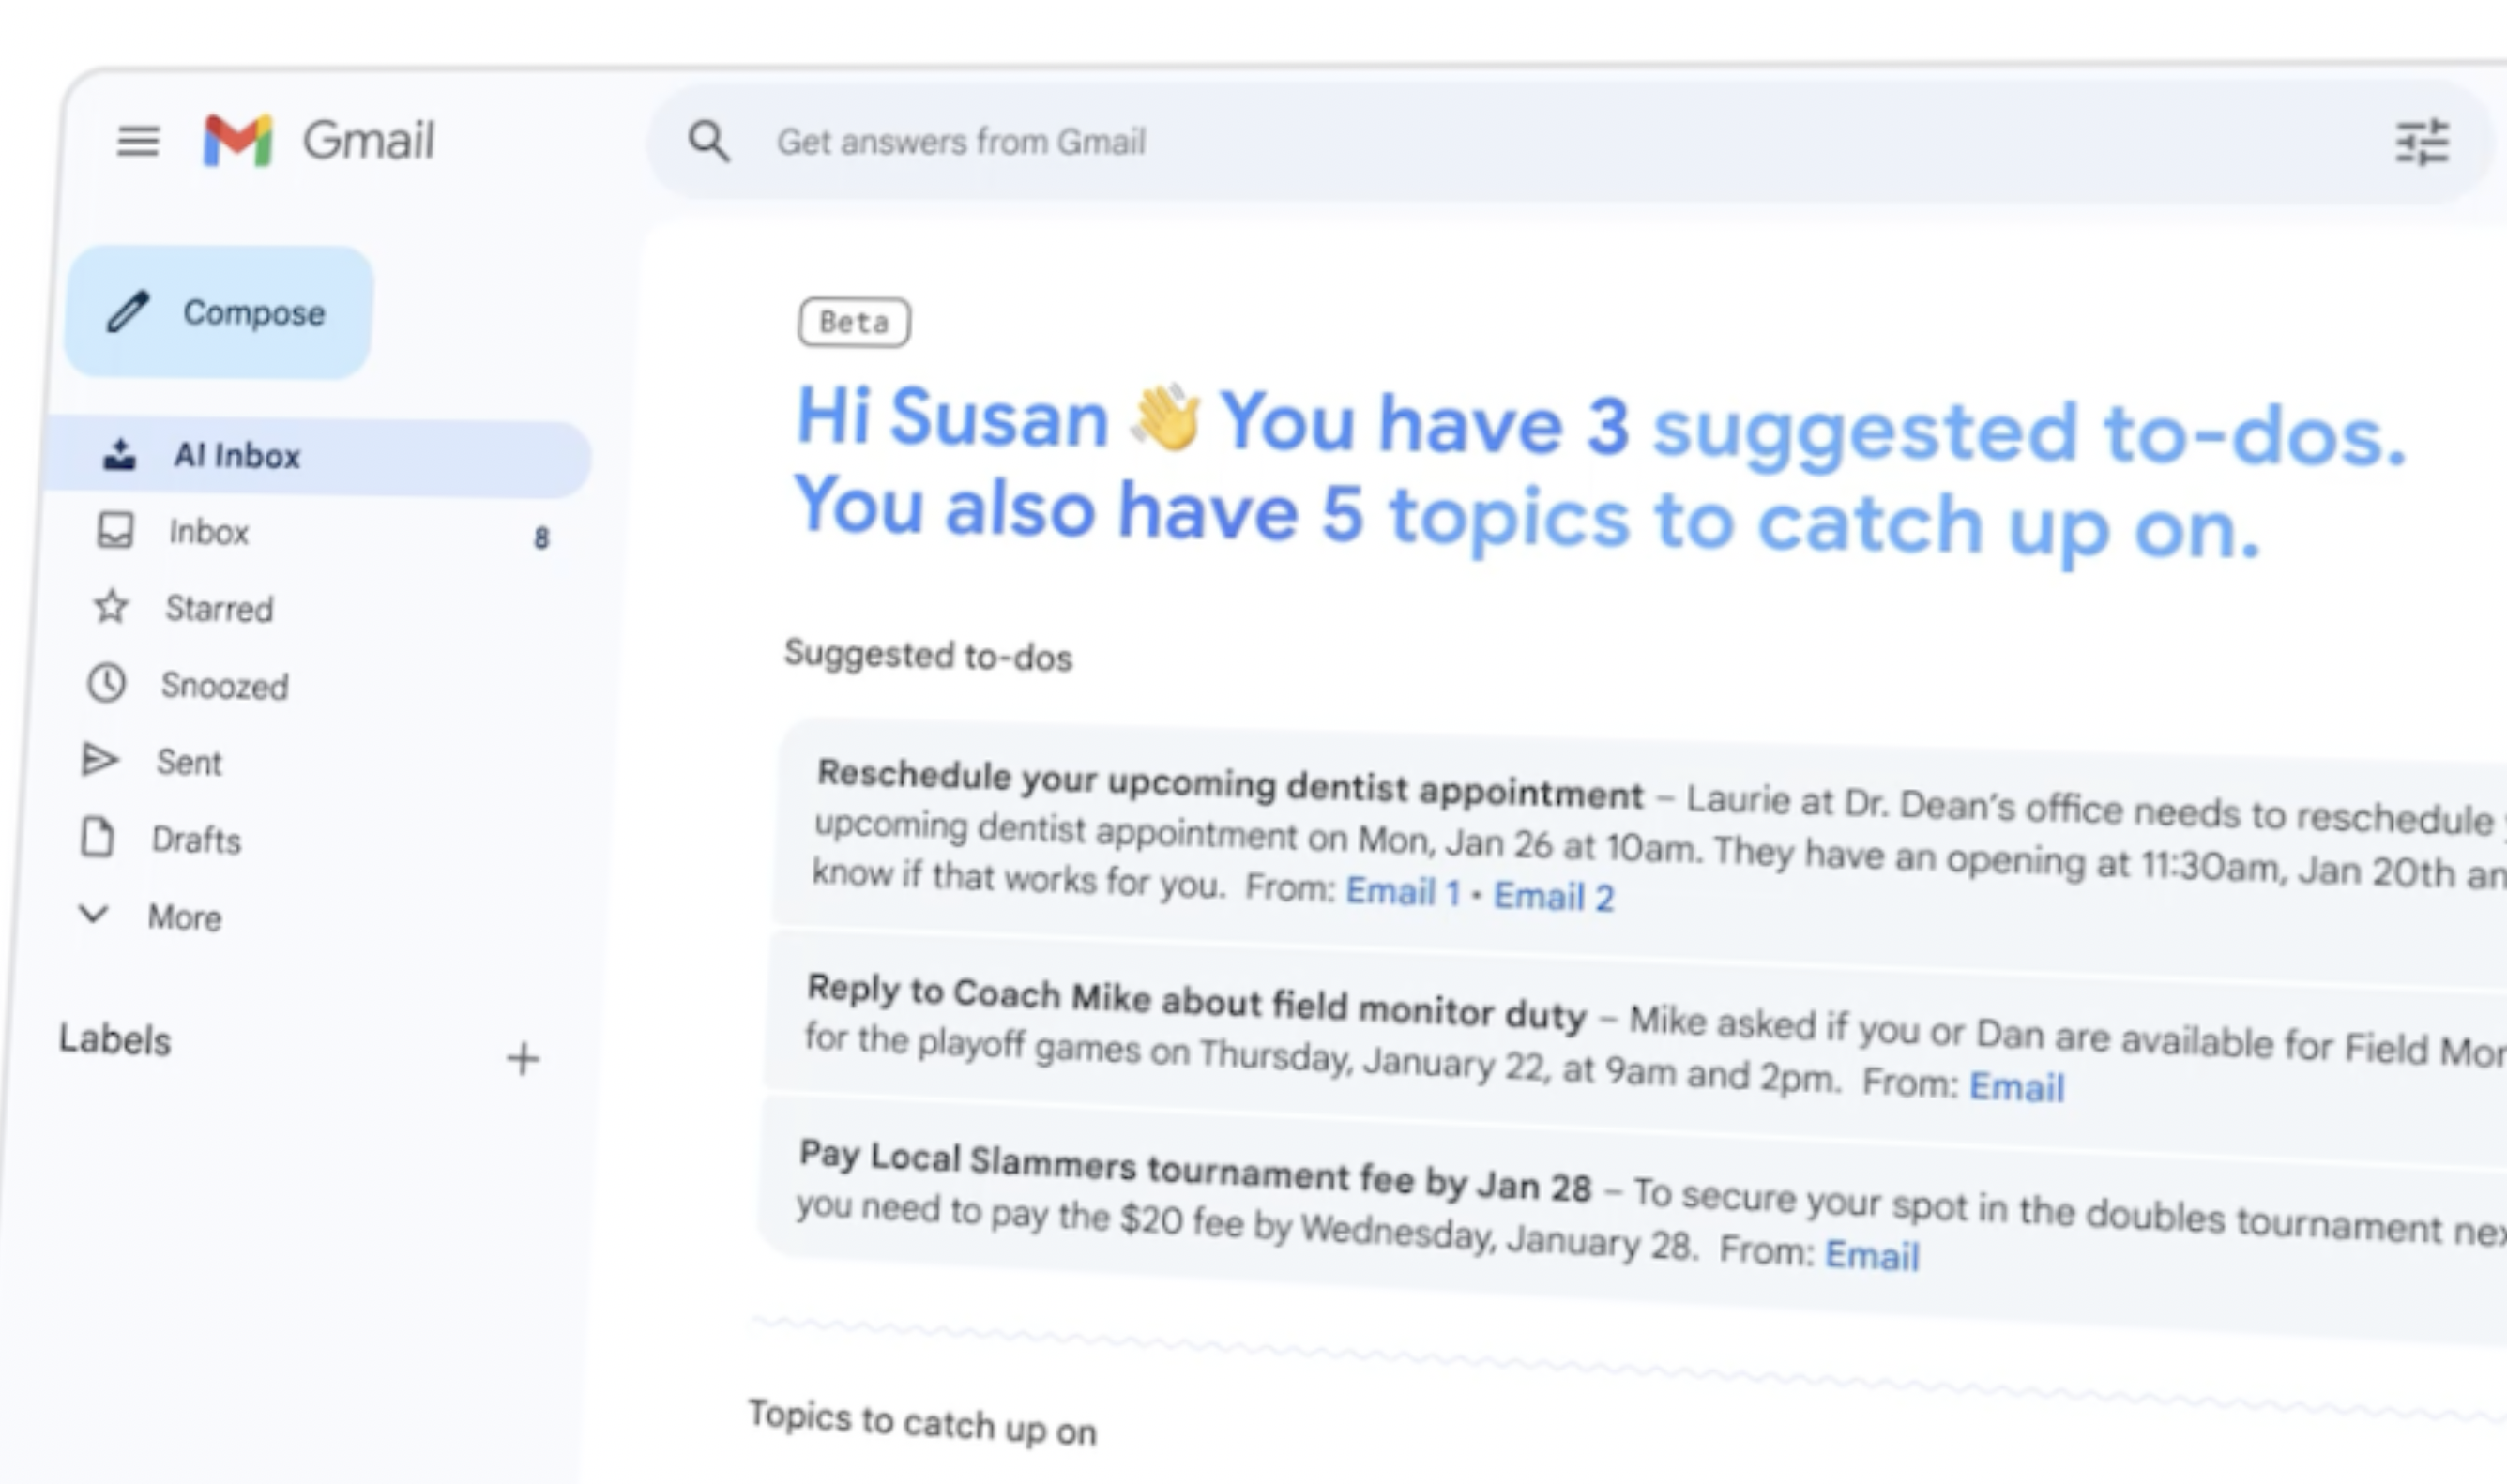Viewport: 2507px width, 1484px height.
Task: Click the Inbox unread count 8
Action: click(x=541, y=538)
